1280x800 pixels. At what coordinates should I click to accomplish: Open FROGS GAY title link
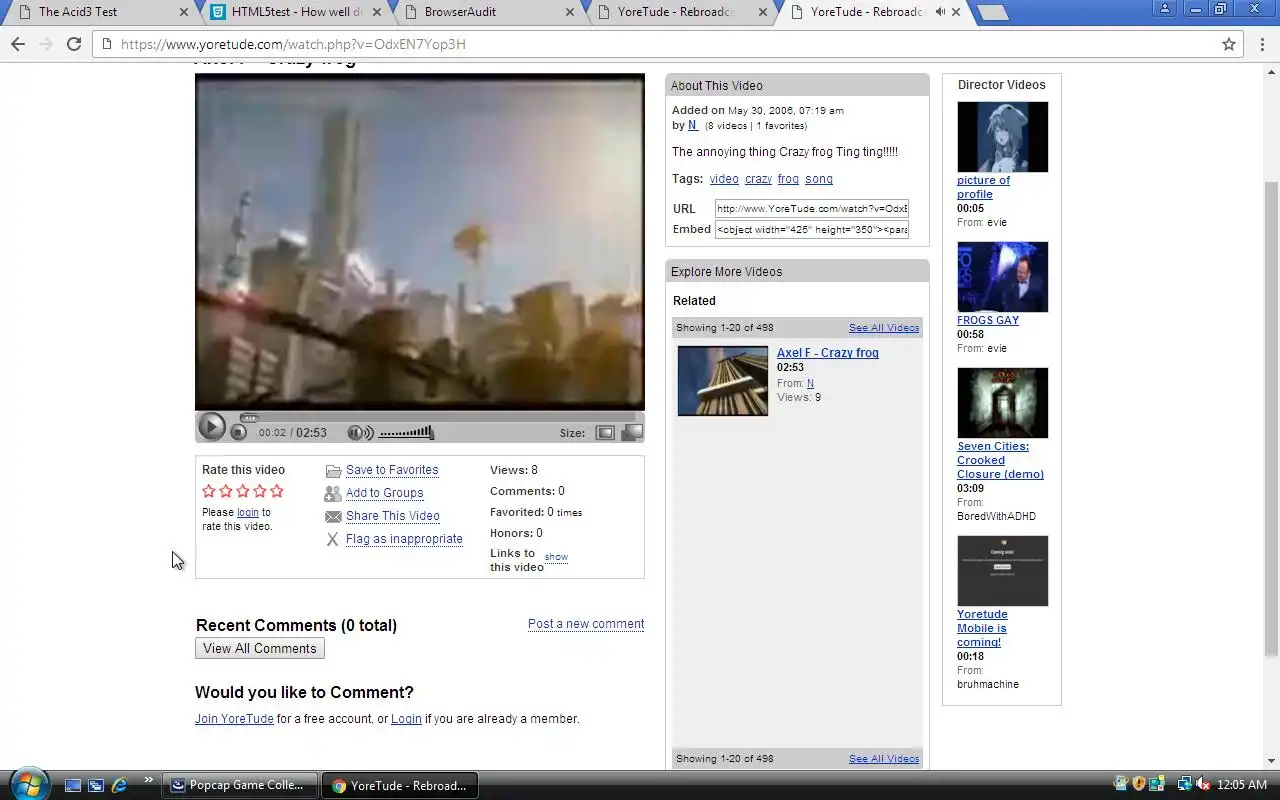(988, 320)
